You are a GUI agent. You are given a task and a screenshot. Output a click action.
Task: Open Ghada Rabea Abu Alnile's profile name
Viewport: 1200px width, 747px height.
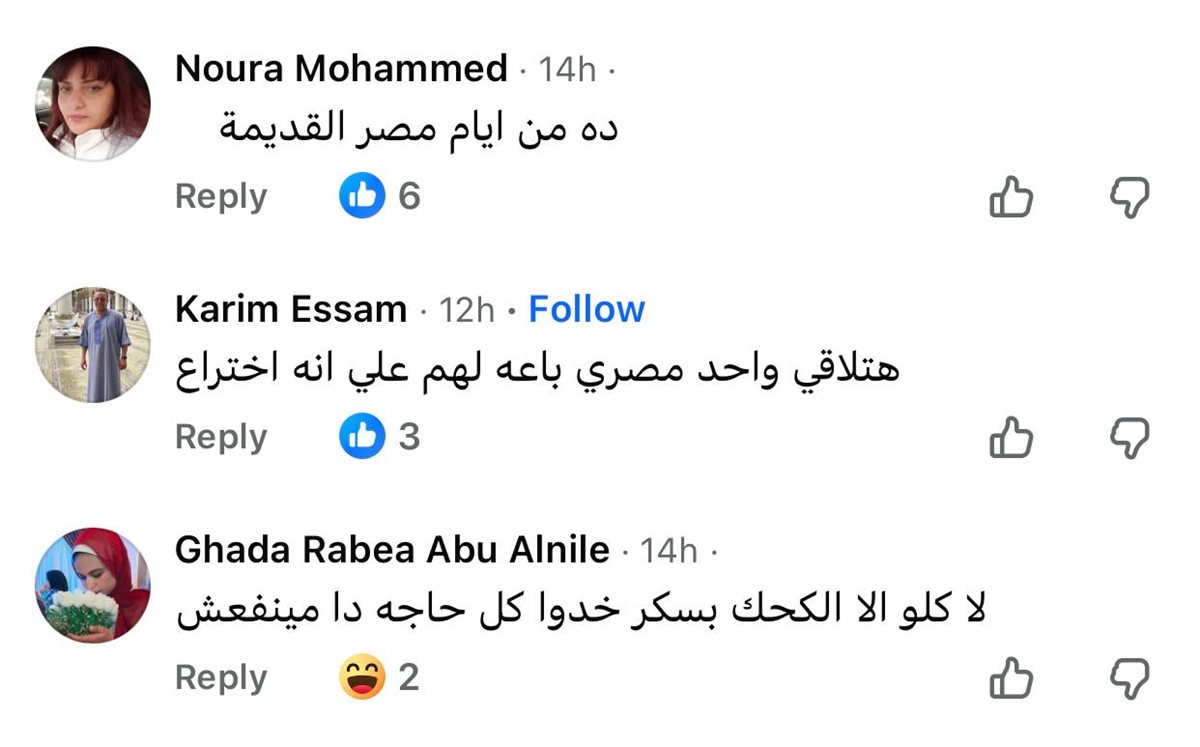tap(392, 550)
